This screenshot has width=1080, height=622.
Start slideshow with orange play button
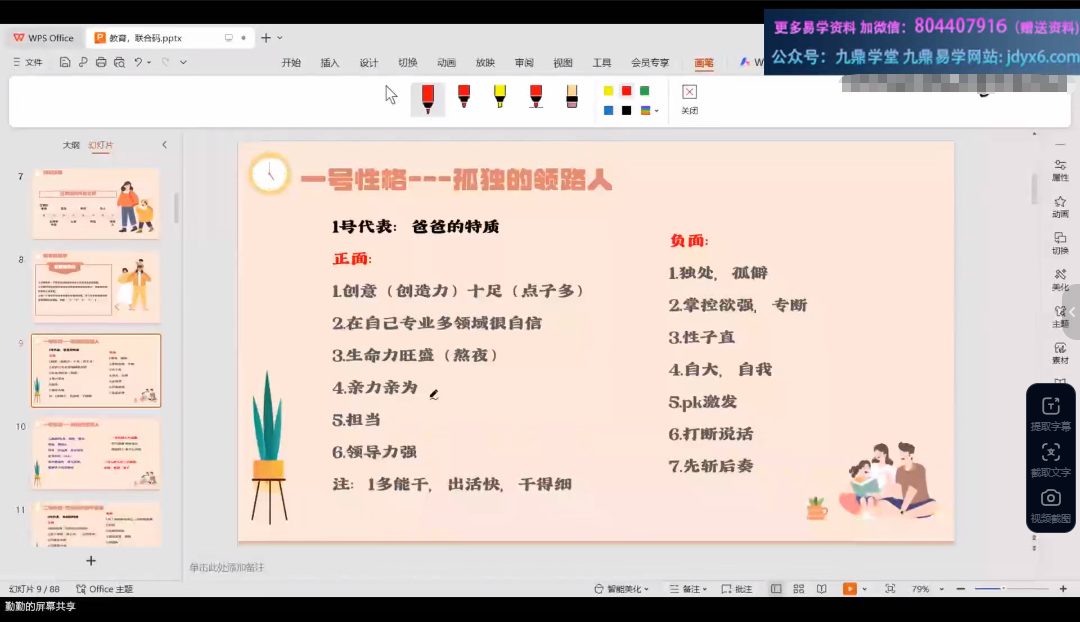tap(849, 589)
